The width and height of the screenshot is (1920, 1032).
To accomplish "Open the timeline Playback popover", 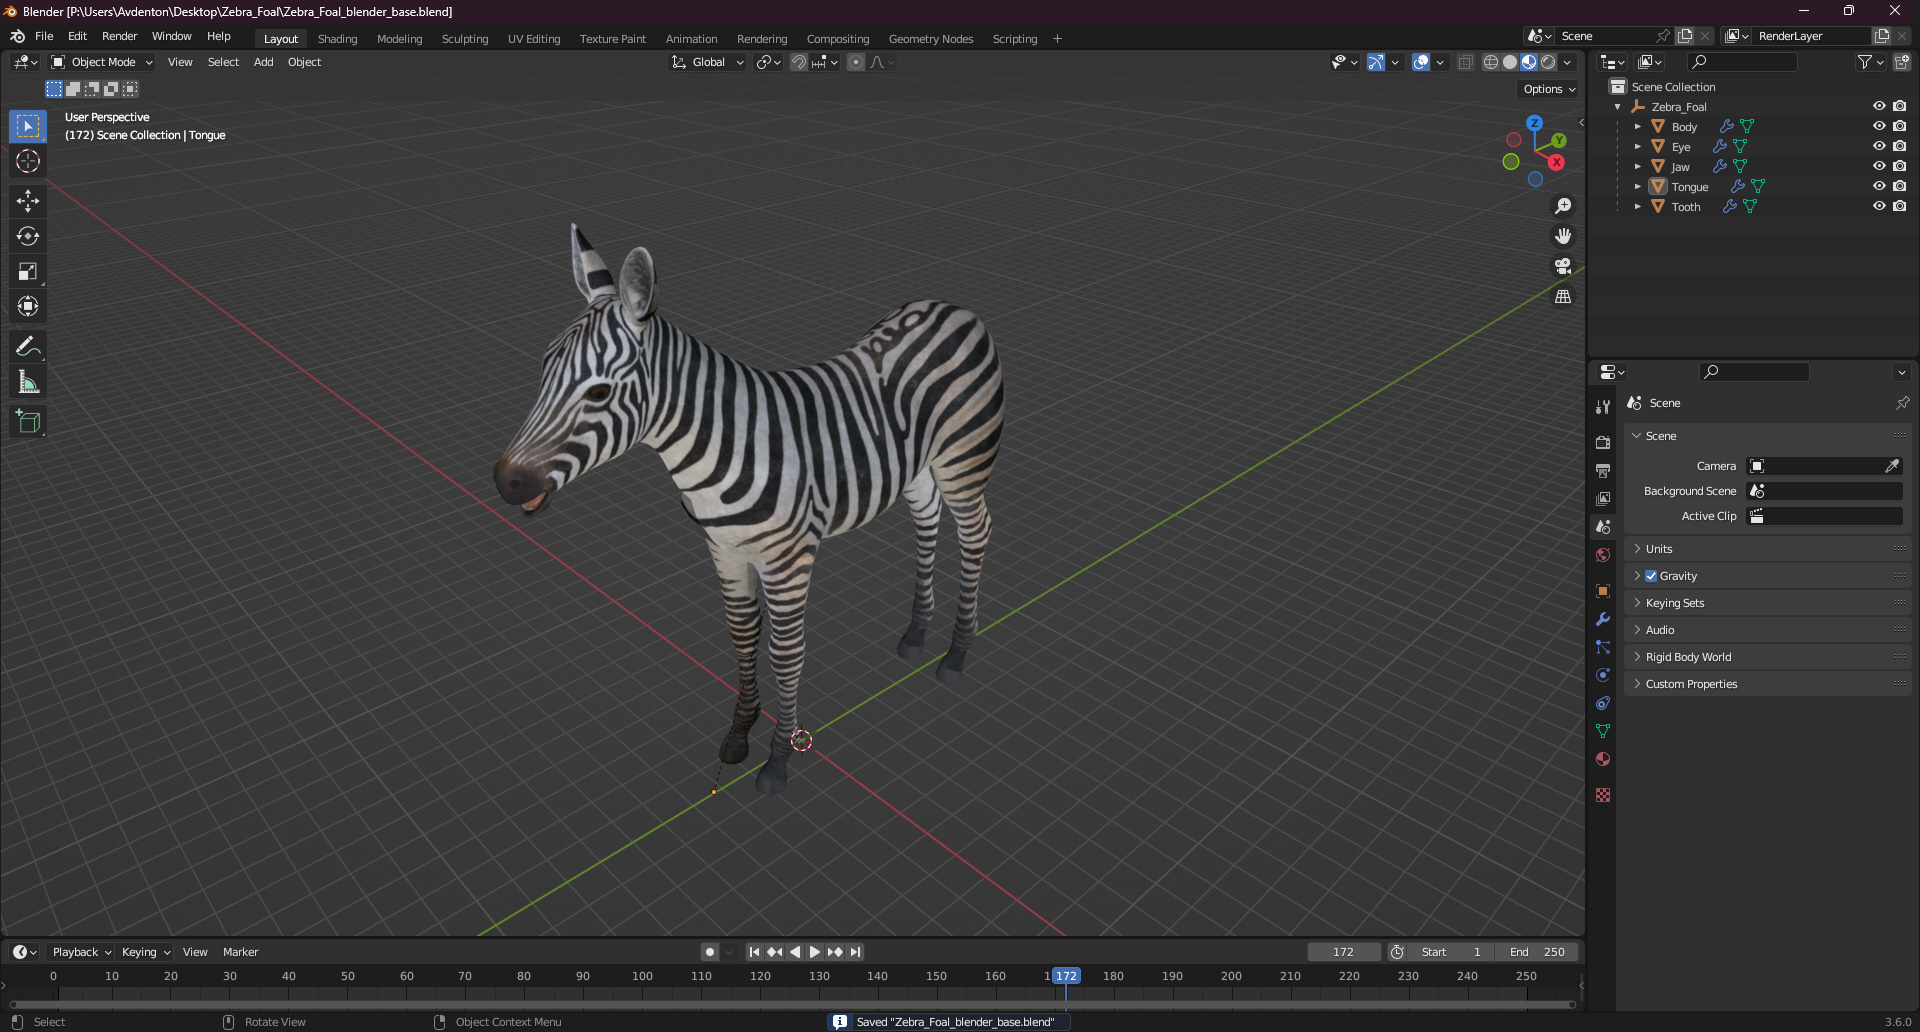I will point(81,952).
